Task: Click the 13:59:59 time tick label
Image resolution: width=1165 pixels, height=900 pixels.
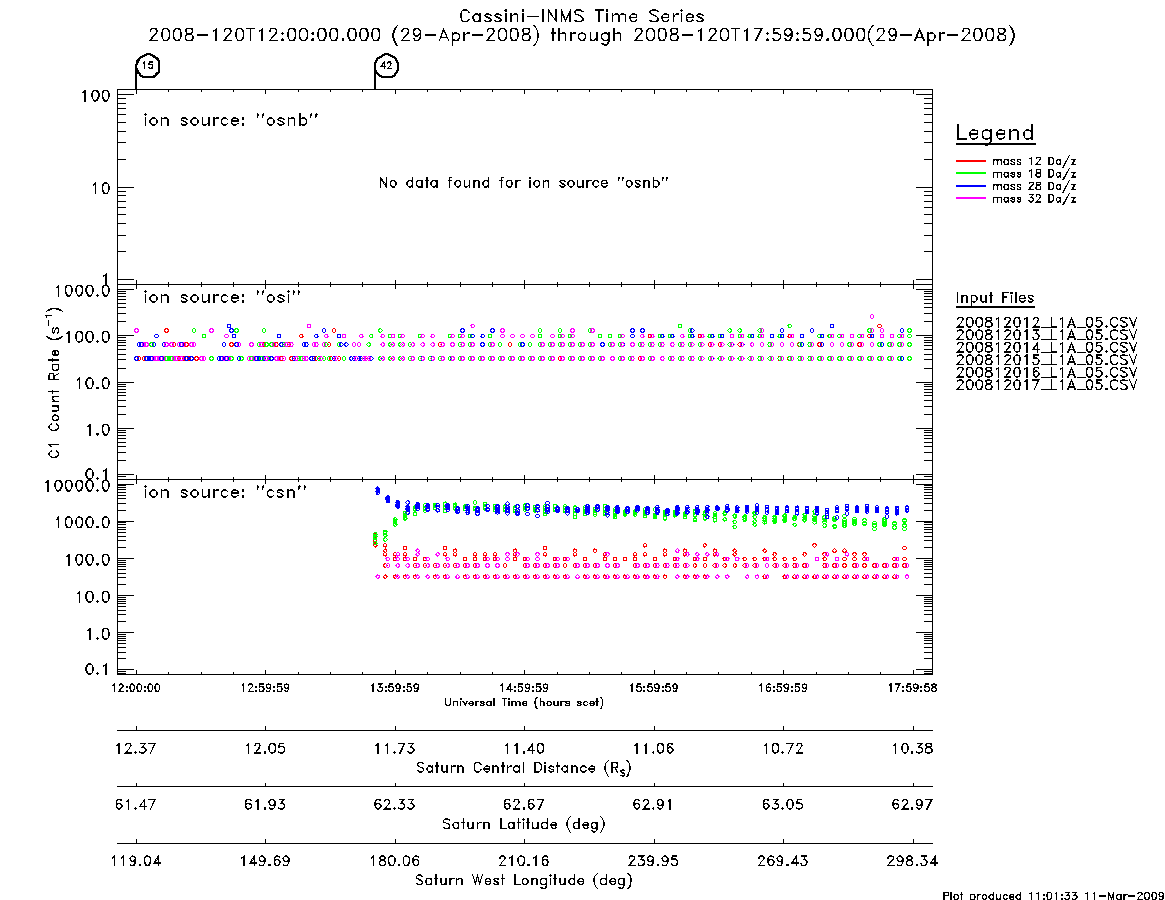Action: click(x=395, y=688)
